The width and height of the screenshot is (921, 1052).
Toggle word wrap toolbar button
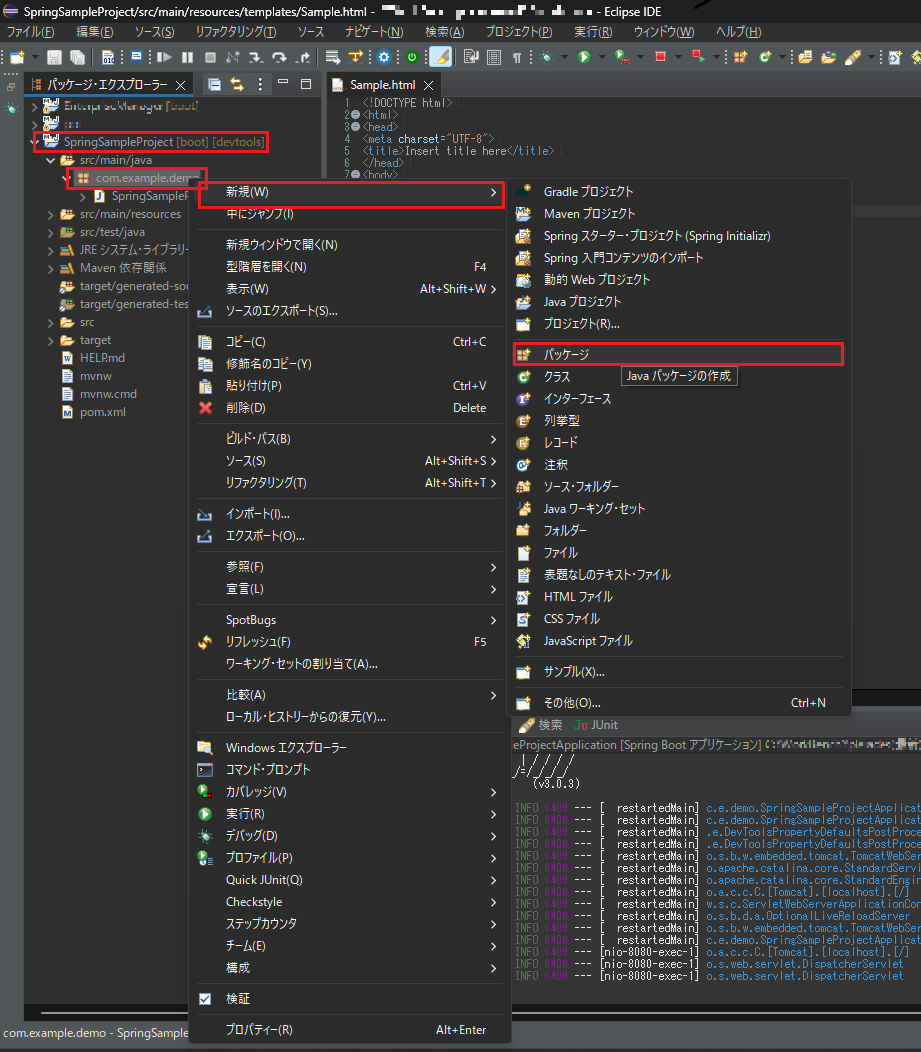pyautogui.click(x=471, y=58)
